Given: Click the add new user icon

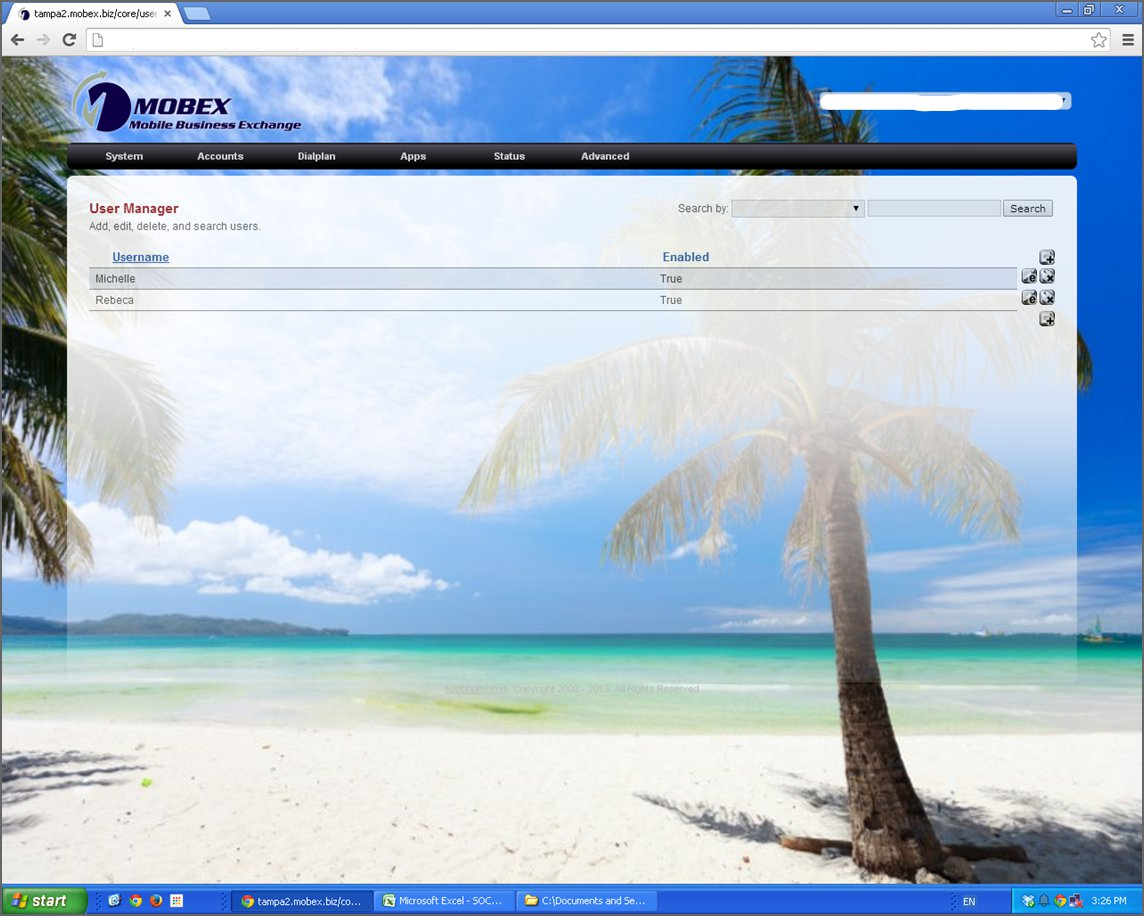Looking at the screenshot, I should (x=1046, y=257).
